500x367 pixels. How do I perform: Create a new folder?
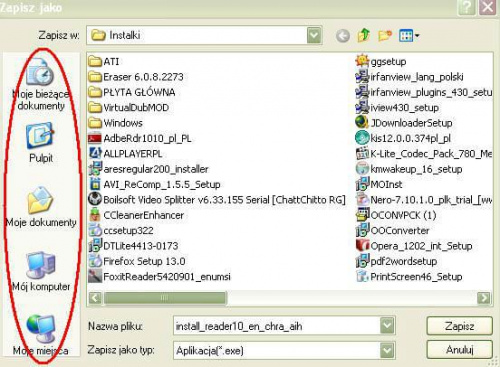click(384, 35)
